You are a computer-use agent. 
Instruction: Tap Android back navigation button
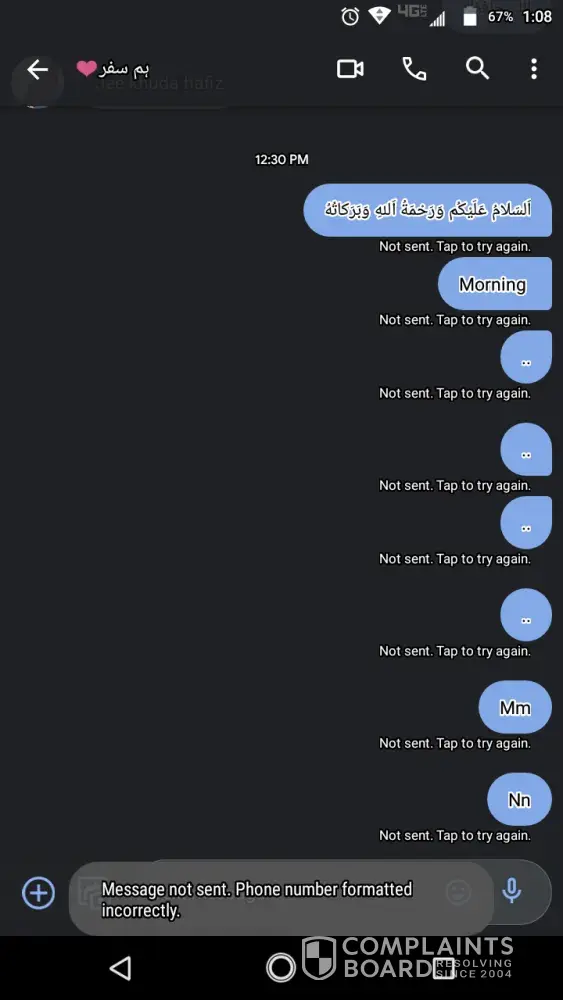pyautogui.click(x=120, y=967)
